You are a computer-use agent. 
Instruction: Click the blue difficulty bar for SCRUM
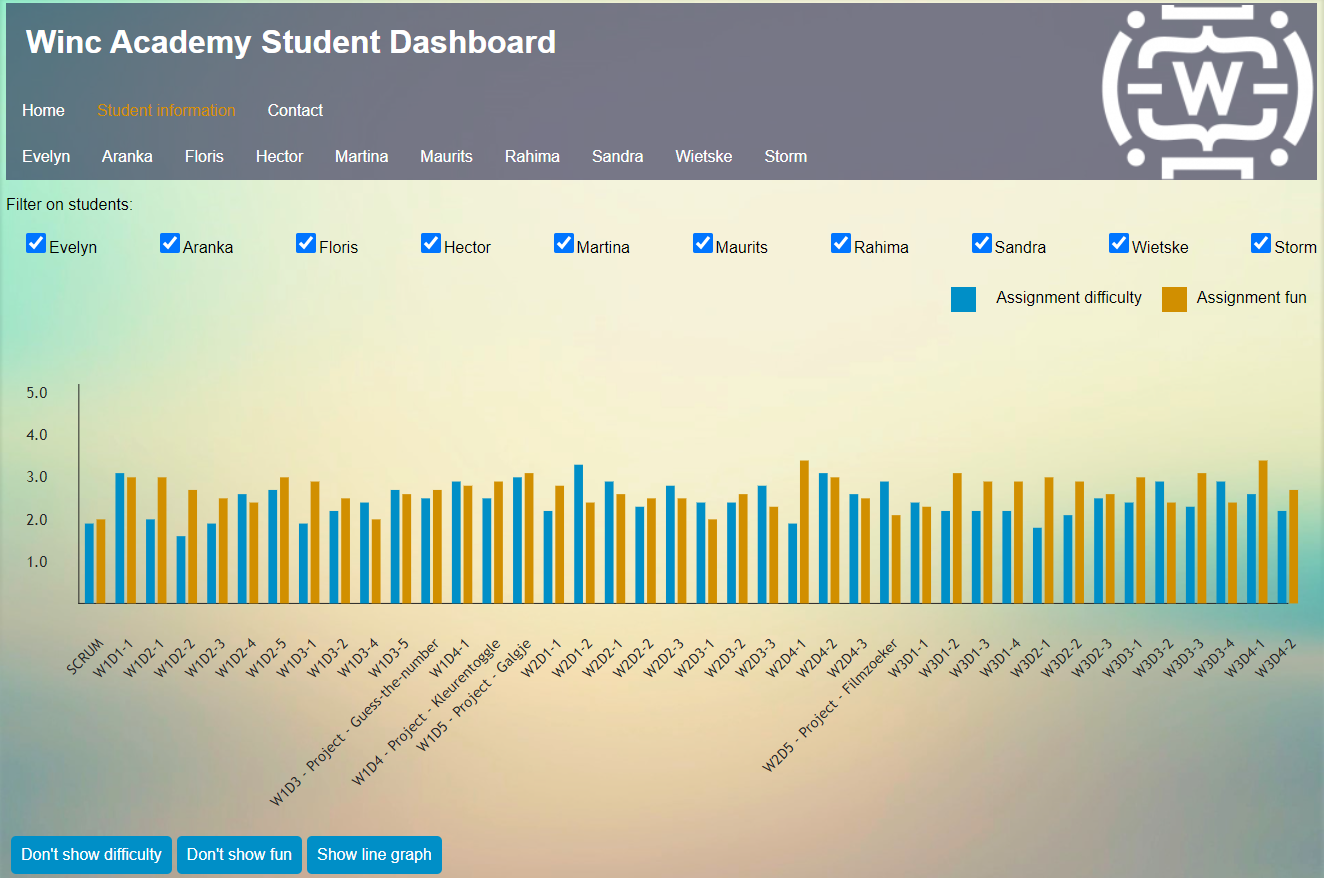pos(89,564)
